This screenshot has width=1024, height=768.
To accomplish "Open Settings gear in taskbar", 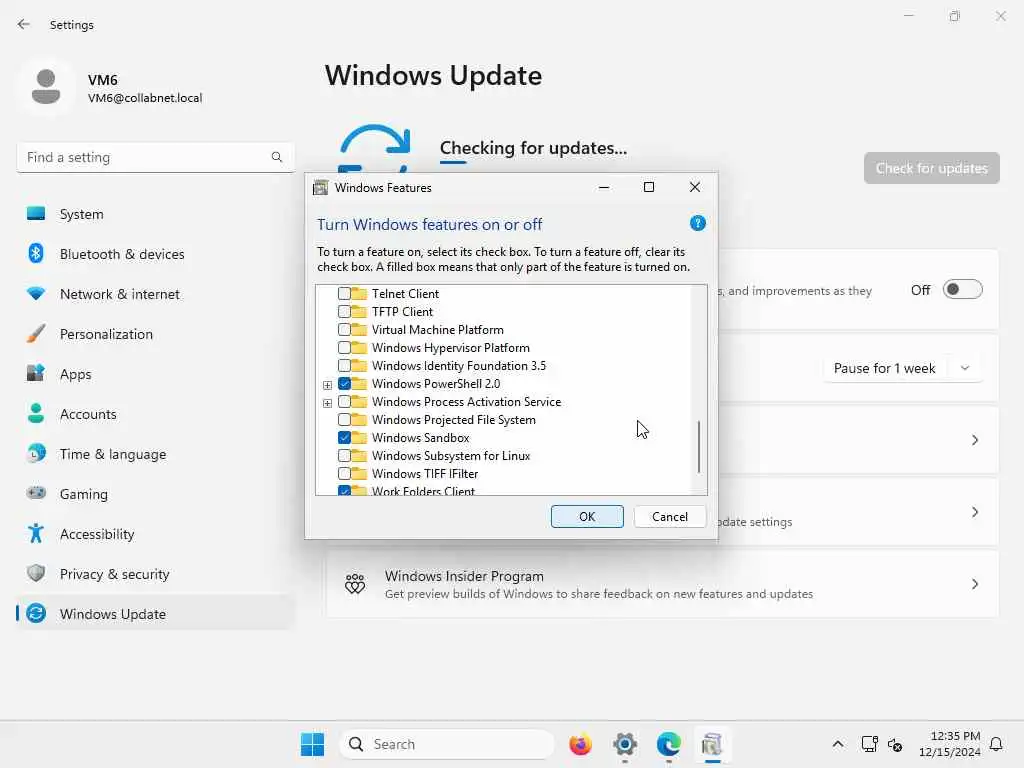I will 624,744.
